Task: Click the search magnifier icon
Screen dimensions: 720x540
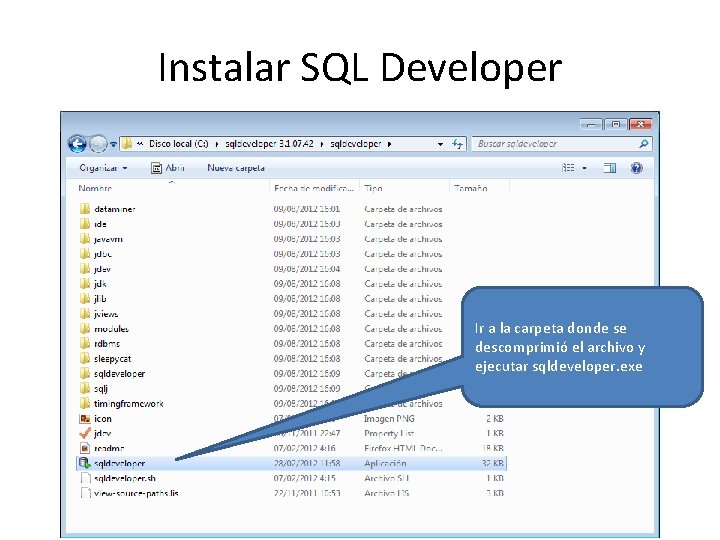Action: 644,144
